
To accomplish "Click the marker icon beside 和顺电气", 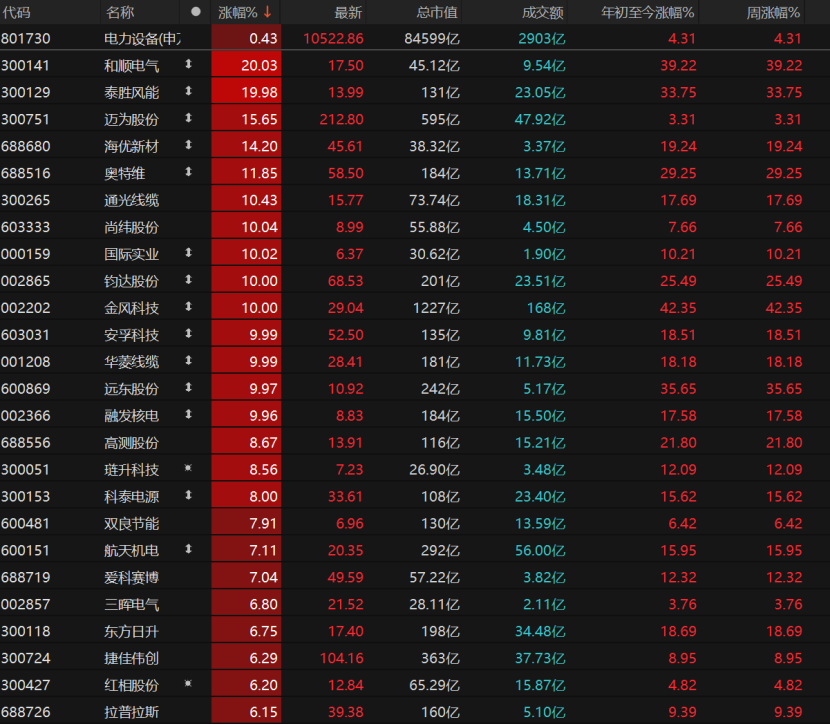I will pos(188,65).
